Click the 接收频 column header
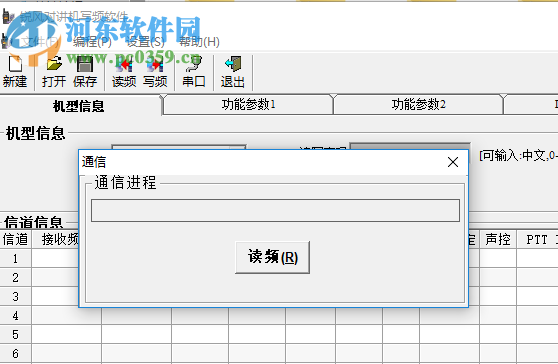558x364 pixels. pyautogui.click(x=56, y=239)
